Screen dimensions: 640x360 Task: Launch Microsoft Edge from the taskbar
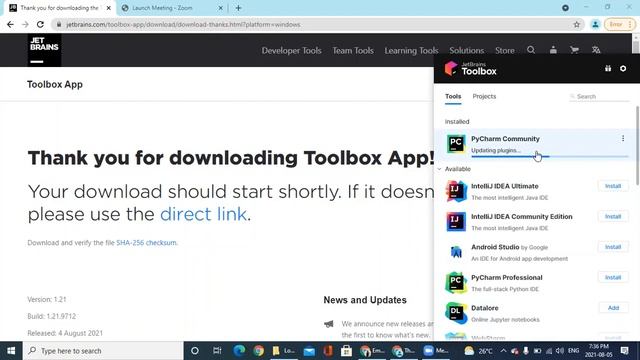click(x=239, y=351)
